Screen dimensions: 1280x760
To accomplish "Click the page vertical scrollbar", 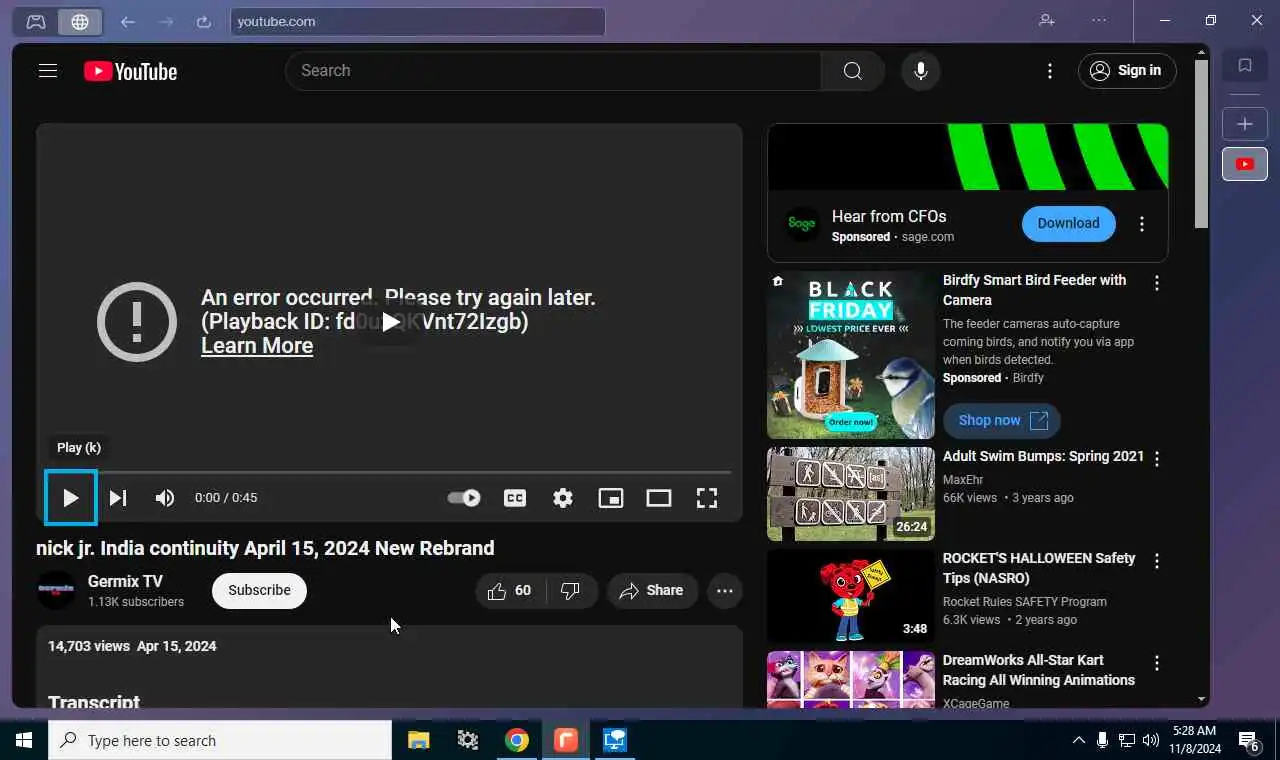I will (x=1202, y=142).
